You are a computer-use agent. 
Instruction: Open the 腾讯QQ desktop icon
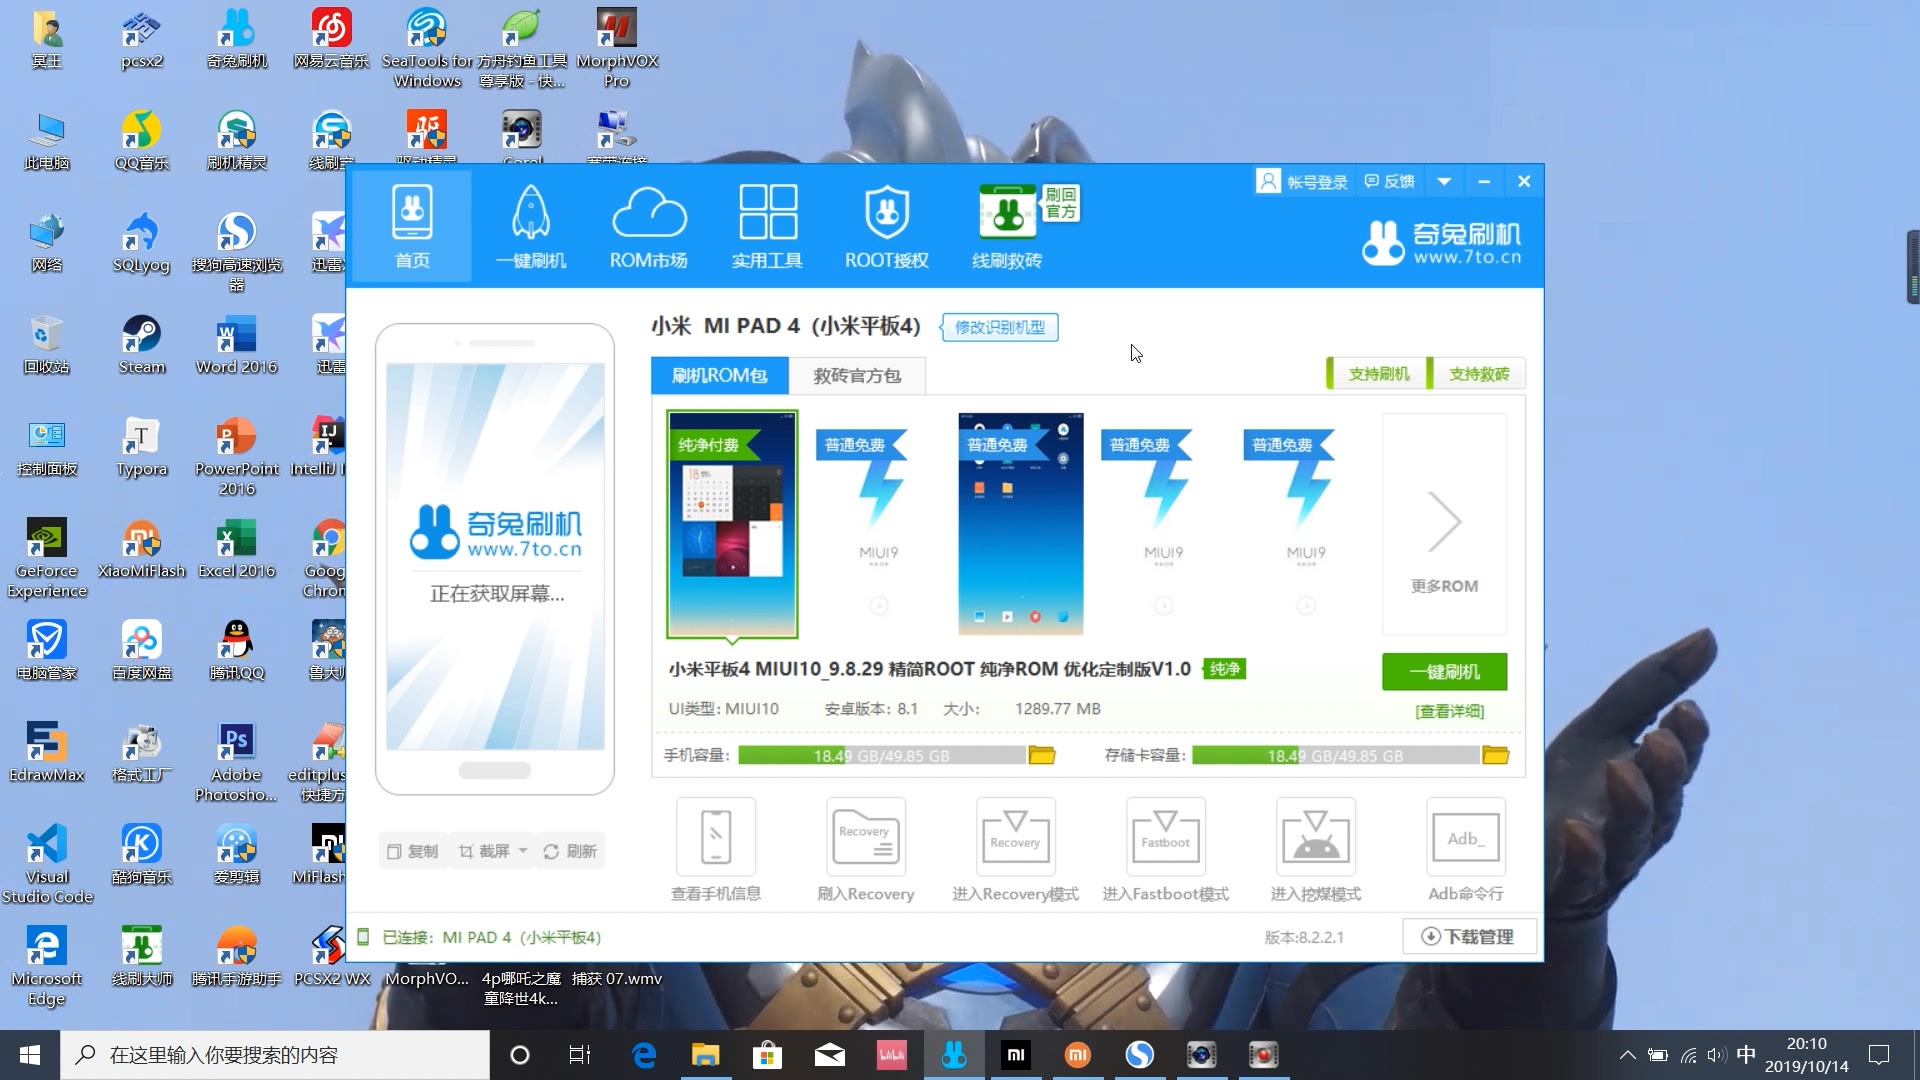pyautogui.click(x=237, y=651)
